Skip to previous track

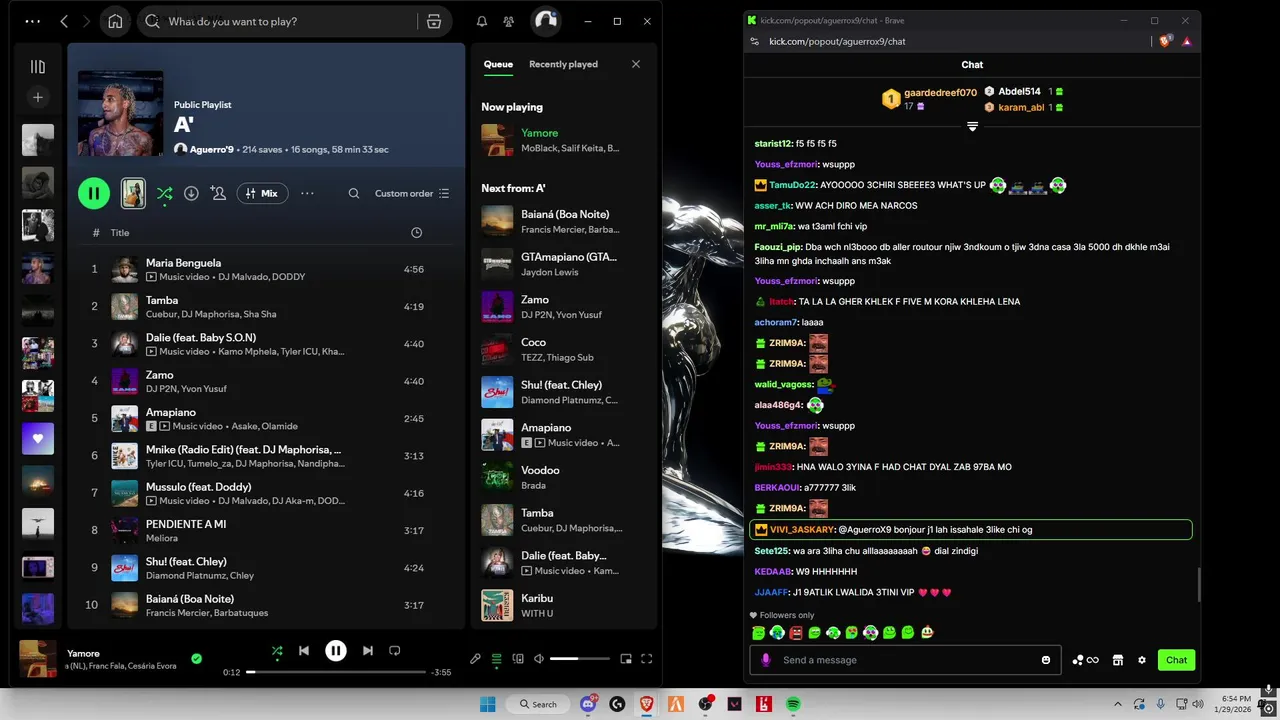pos(304,651)
